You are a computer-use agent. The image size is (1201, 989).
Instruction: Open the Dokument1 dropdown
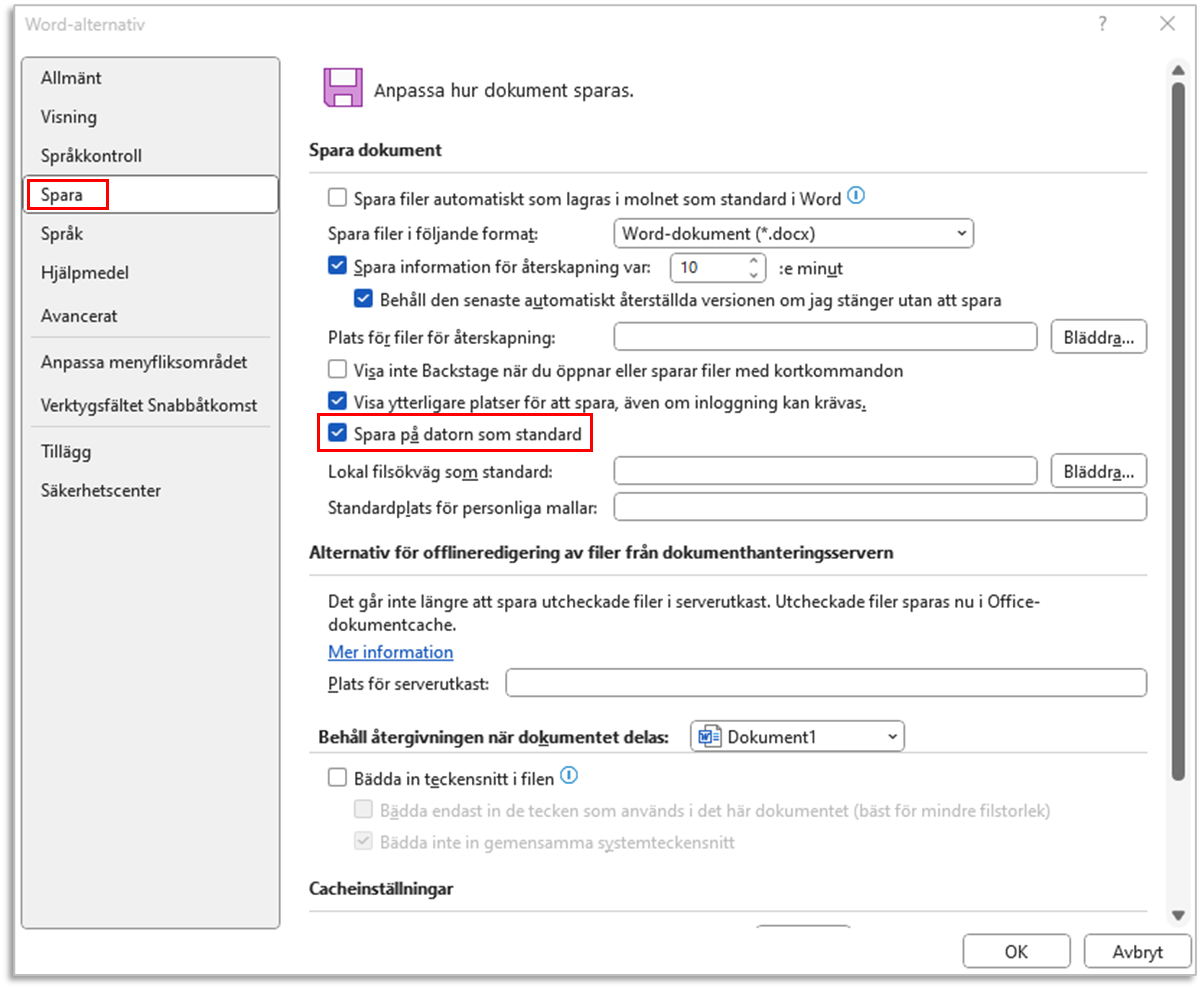pyautogui.click(x=797, y=737)
